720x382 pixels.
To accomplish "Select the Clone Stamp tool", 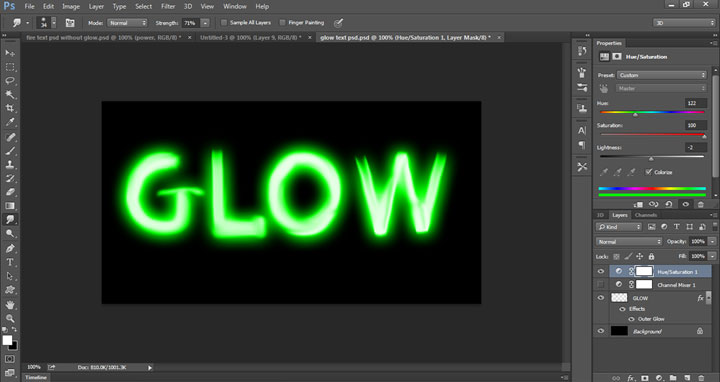I will (x=10, y=164).
